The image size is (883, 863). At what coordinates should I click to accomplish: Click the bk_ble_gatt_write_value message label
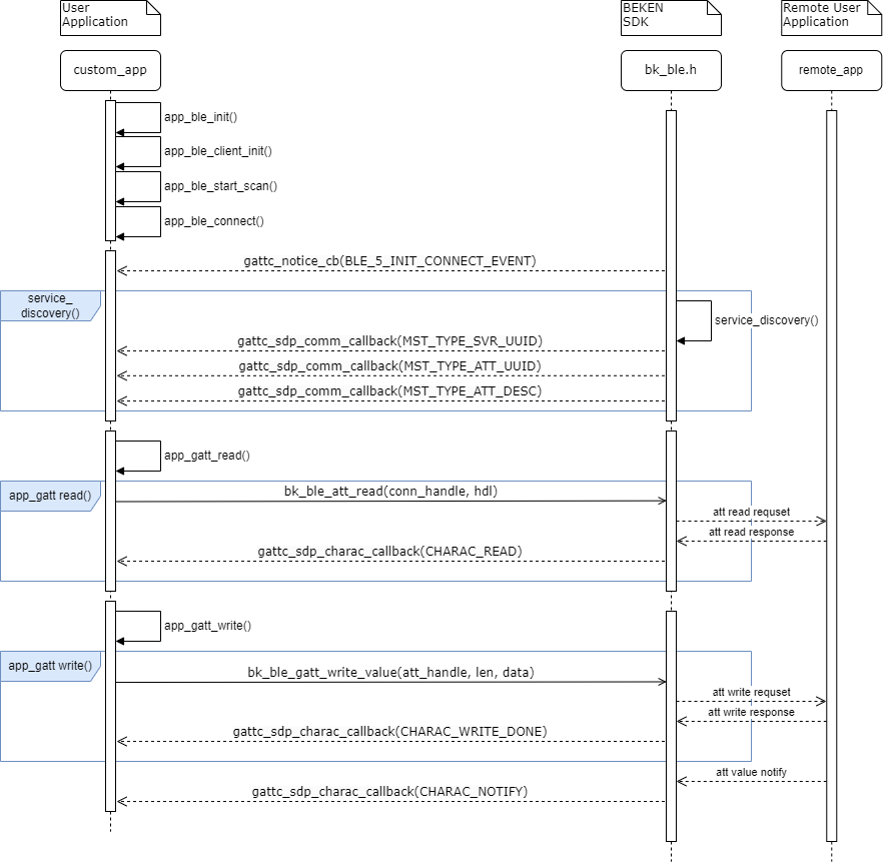[390, 672]
